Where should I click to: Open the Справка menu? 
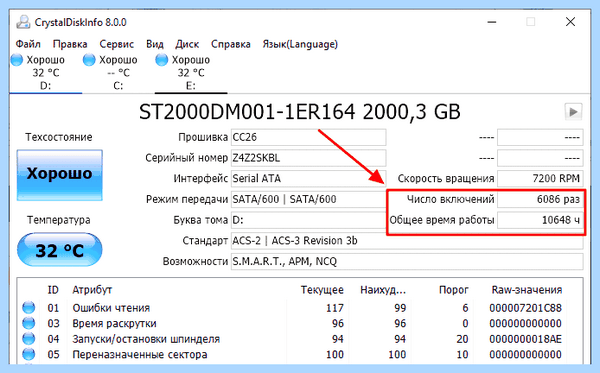[231, 44]
